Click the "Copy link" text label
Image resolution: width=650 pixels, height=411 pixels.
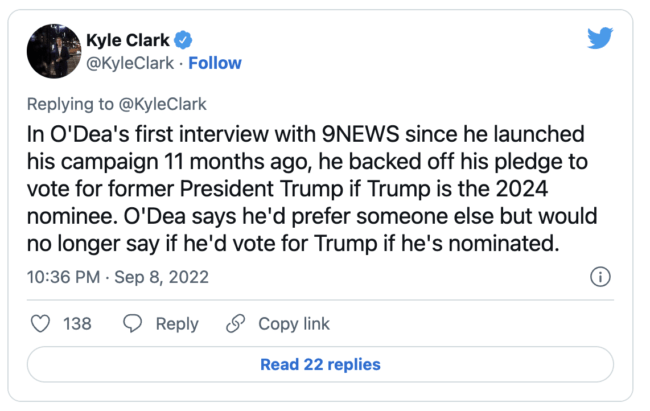tap(294, 324)
